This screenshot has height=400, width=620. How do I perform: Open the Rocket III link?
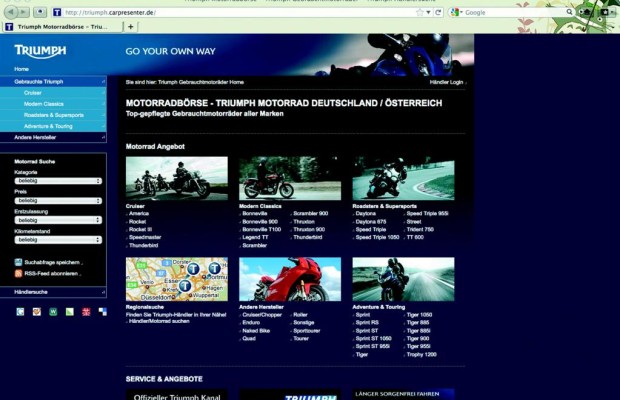coord(140,229)
